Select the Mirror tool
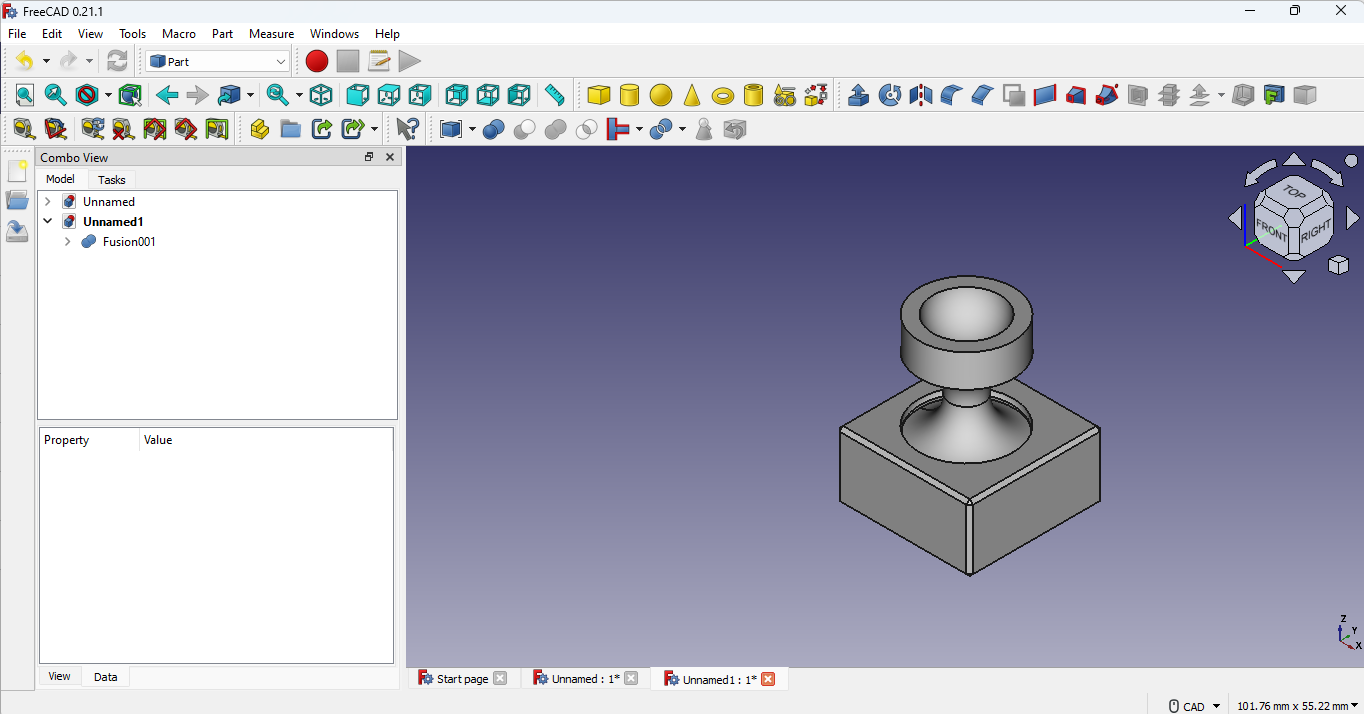The height and width of the screenshot is (714, 1364). (x=920, y=95)
